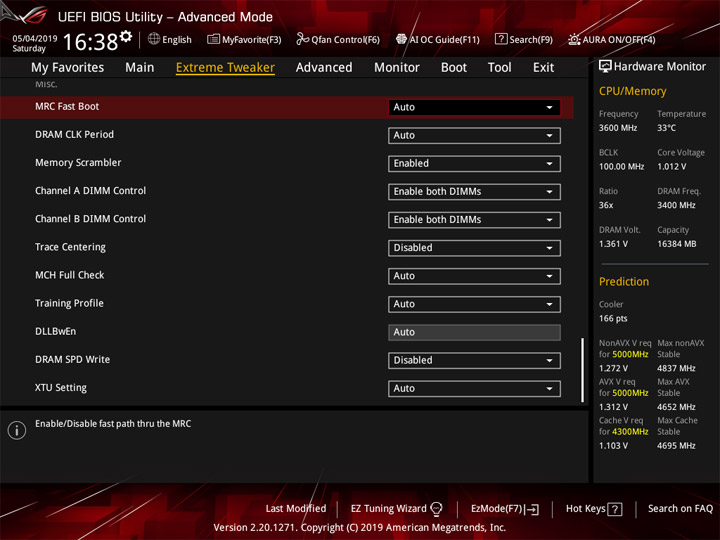
Task: Select the MCH Full Check label
Action: click(70, 275)
